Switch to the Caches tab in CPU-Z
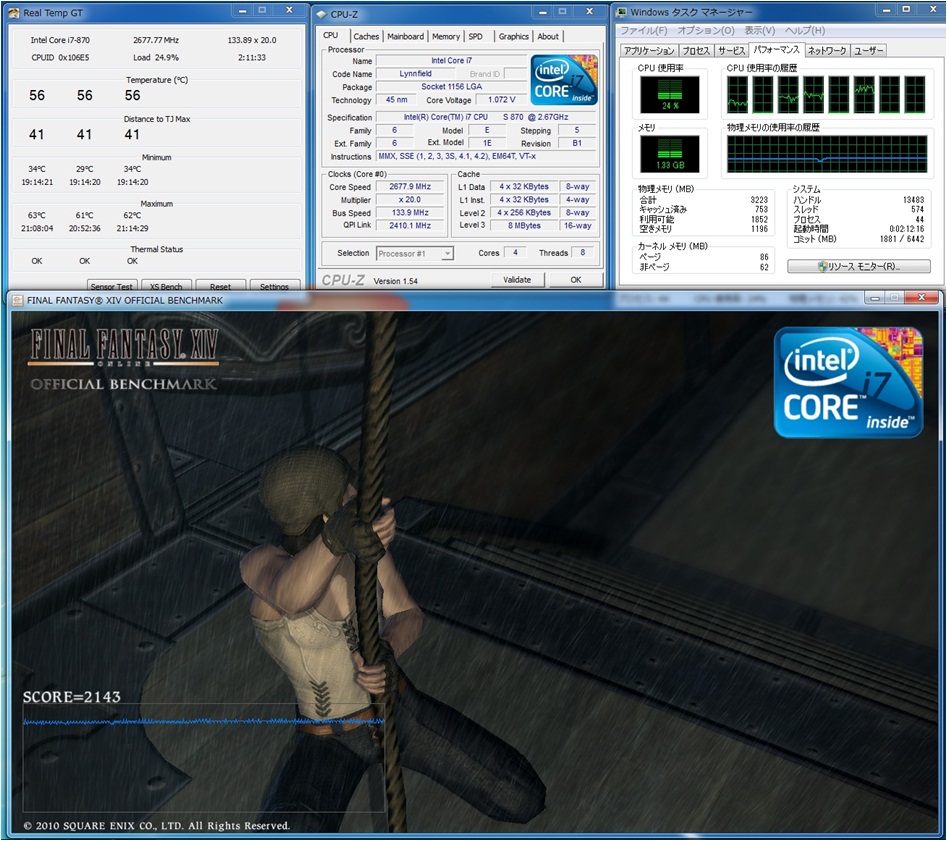 coord(366,37)
